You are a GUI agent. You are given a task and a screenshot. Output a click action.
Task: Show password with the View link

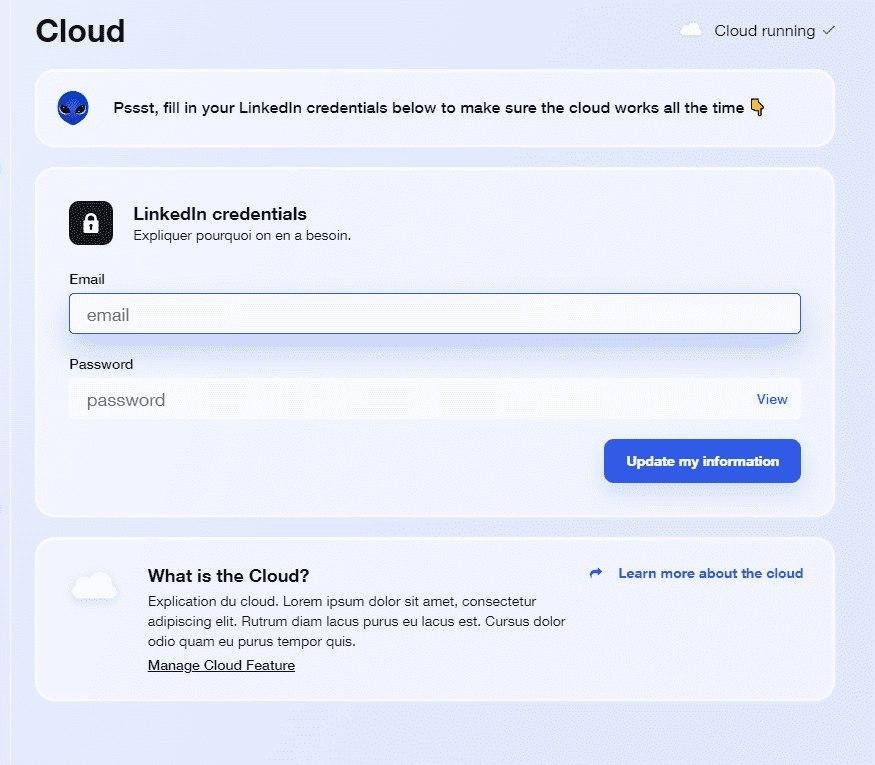[x=772, y=399]
